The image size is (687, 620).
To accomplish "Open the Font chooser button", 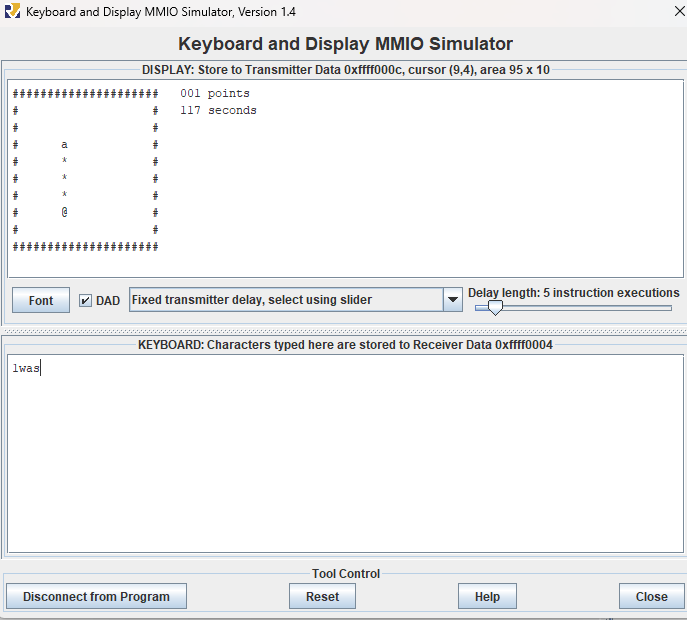I will coord(41,300).
